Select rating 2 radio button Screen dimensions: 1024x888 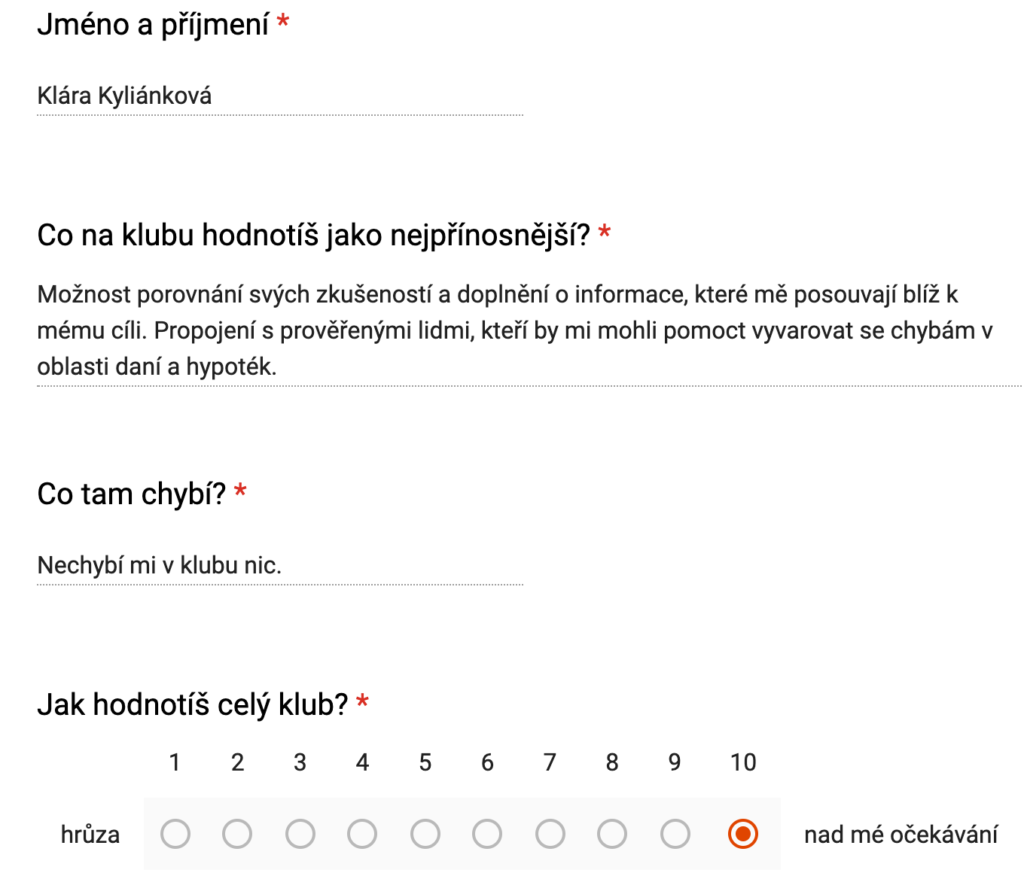[237, 834]
